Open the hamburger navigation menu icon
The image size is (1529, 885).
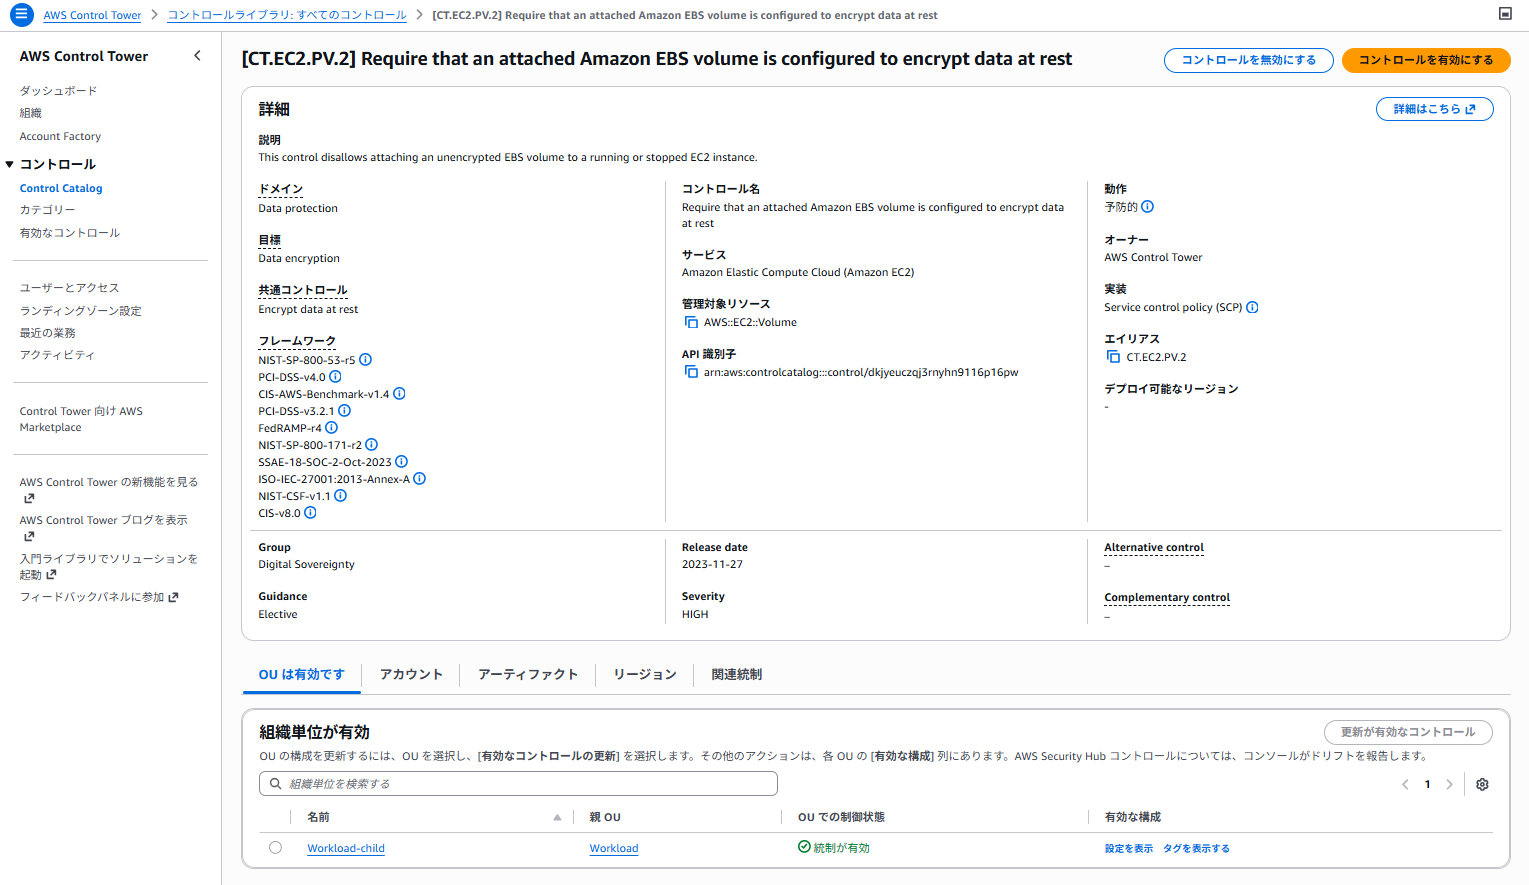[x=21, y=15]
